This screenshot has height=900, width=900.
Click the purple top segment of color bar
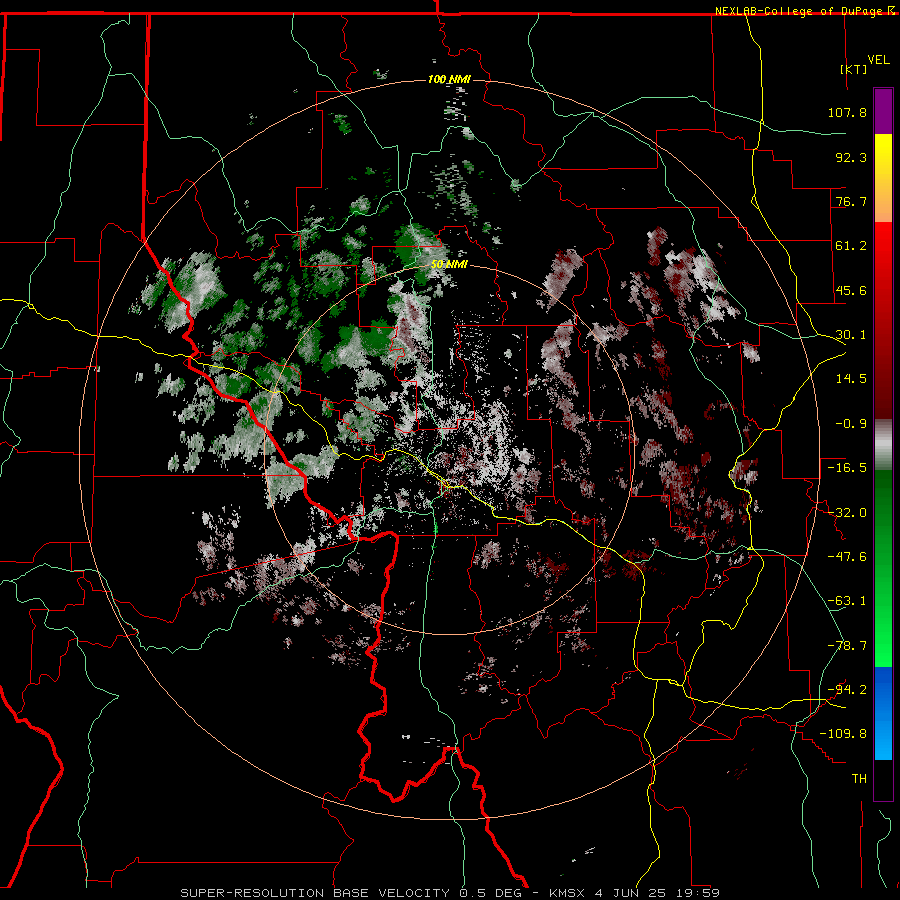pyautogui.click(x=883, y=111)
